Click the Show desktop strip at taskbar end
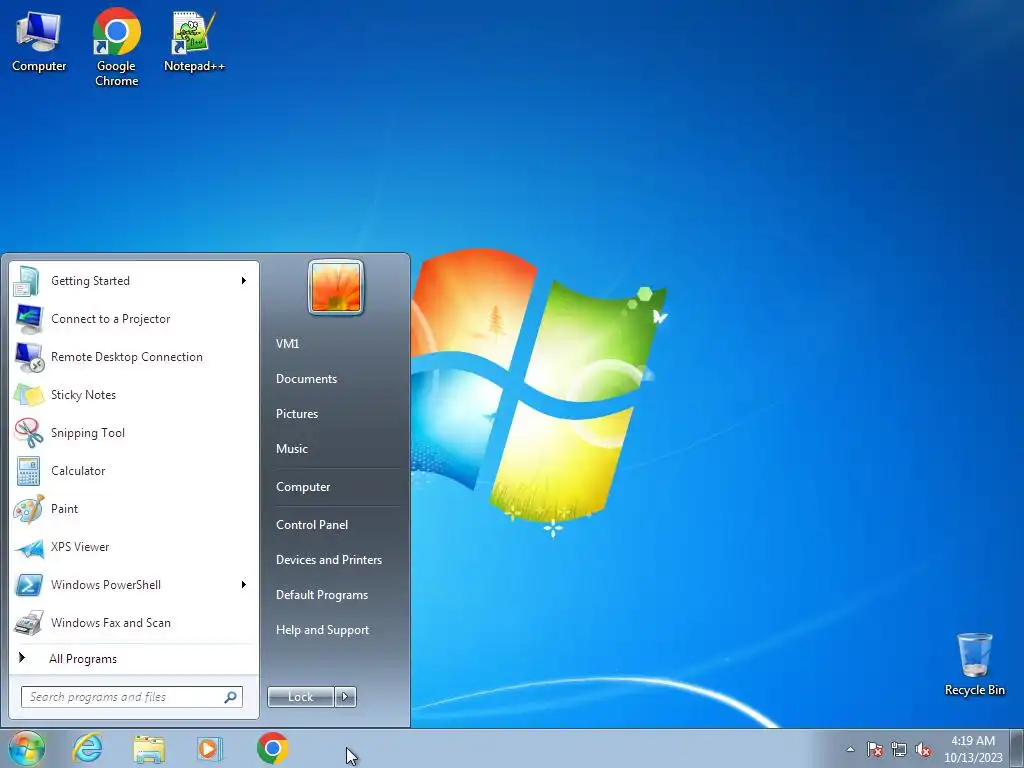Image resolution: width=1024 pixels, height=768 pixels. pos(1017,748)
